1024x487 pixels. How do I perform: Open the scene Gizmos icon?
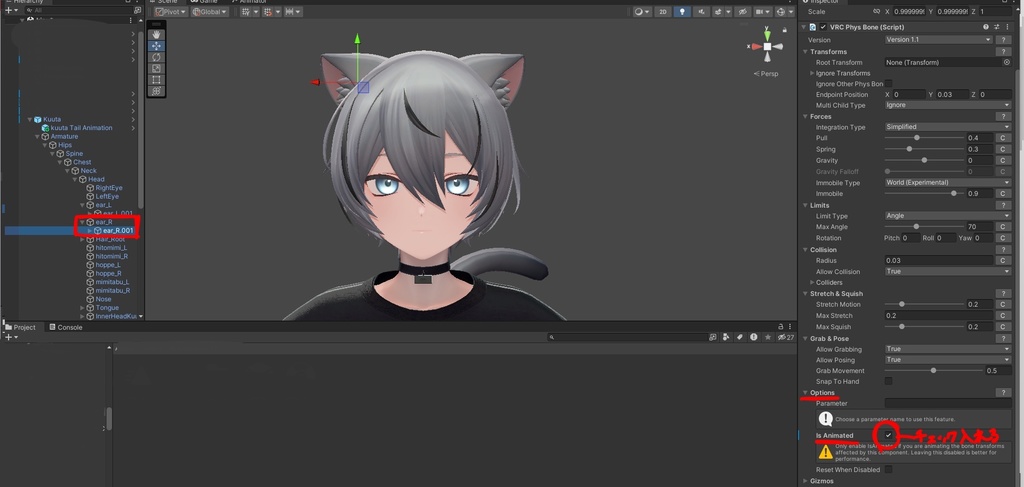pyautogui.click(x=783, y=12)
